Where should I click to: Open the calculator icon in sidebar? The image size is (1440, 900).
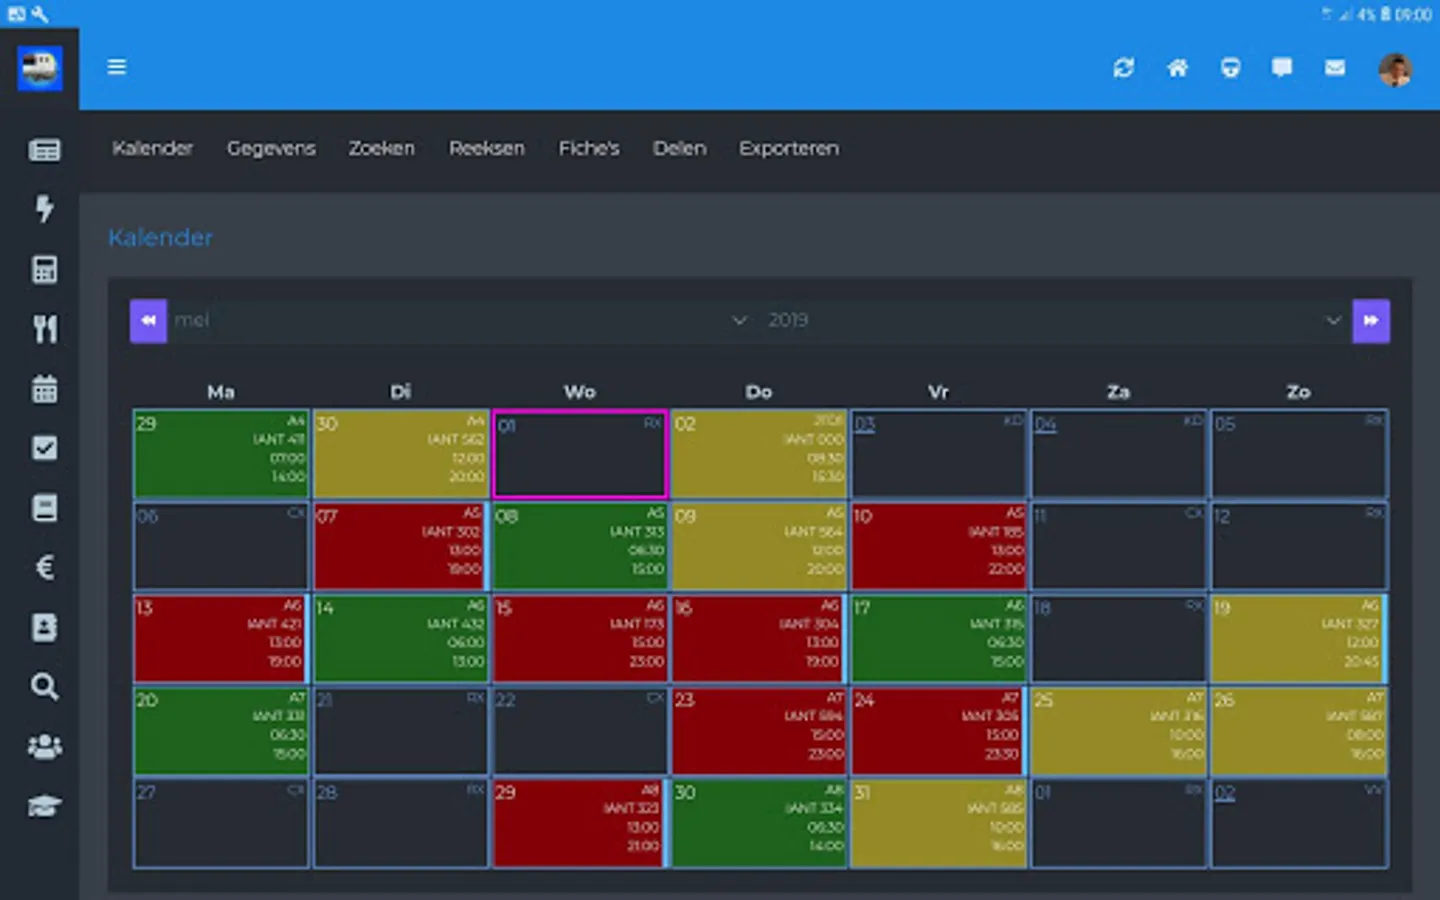(x=44, y=269)
